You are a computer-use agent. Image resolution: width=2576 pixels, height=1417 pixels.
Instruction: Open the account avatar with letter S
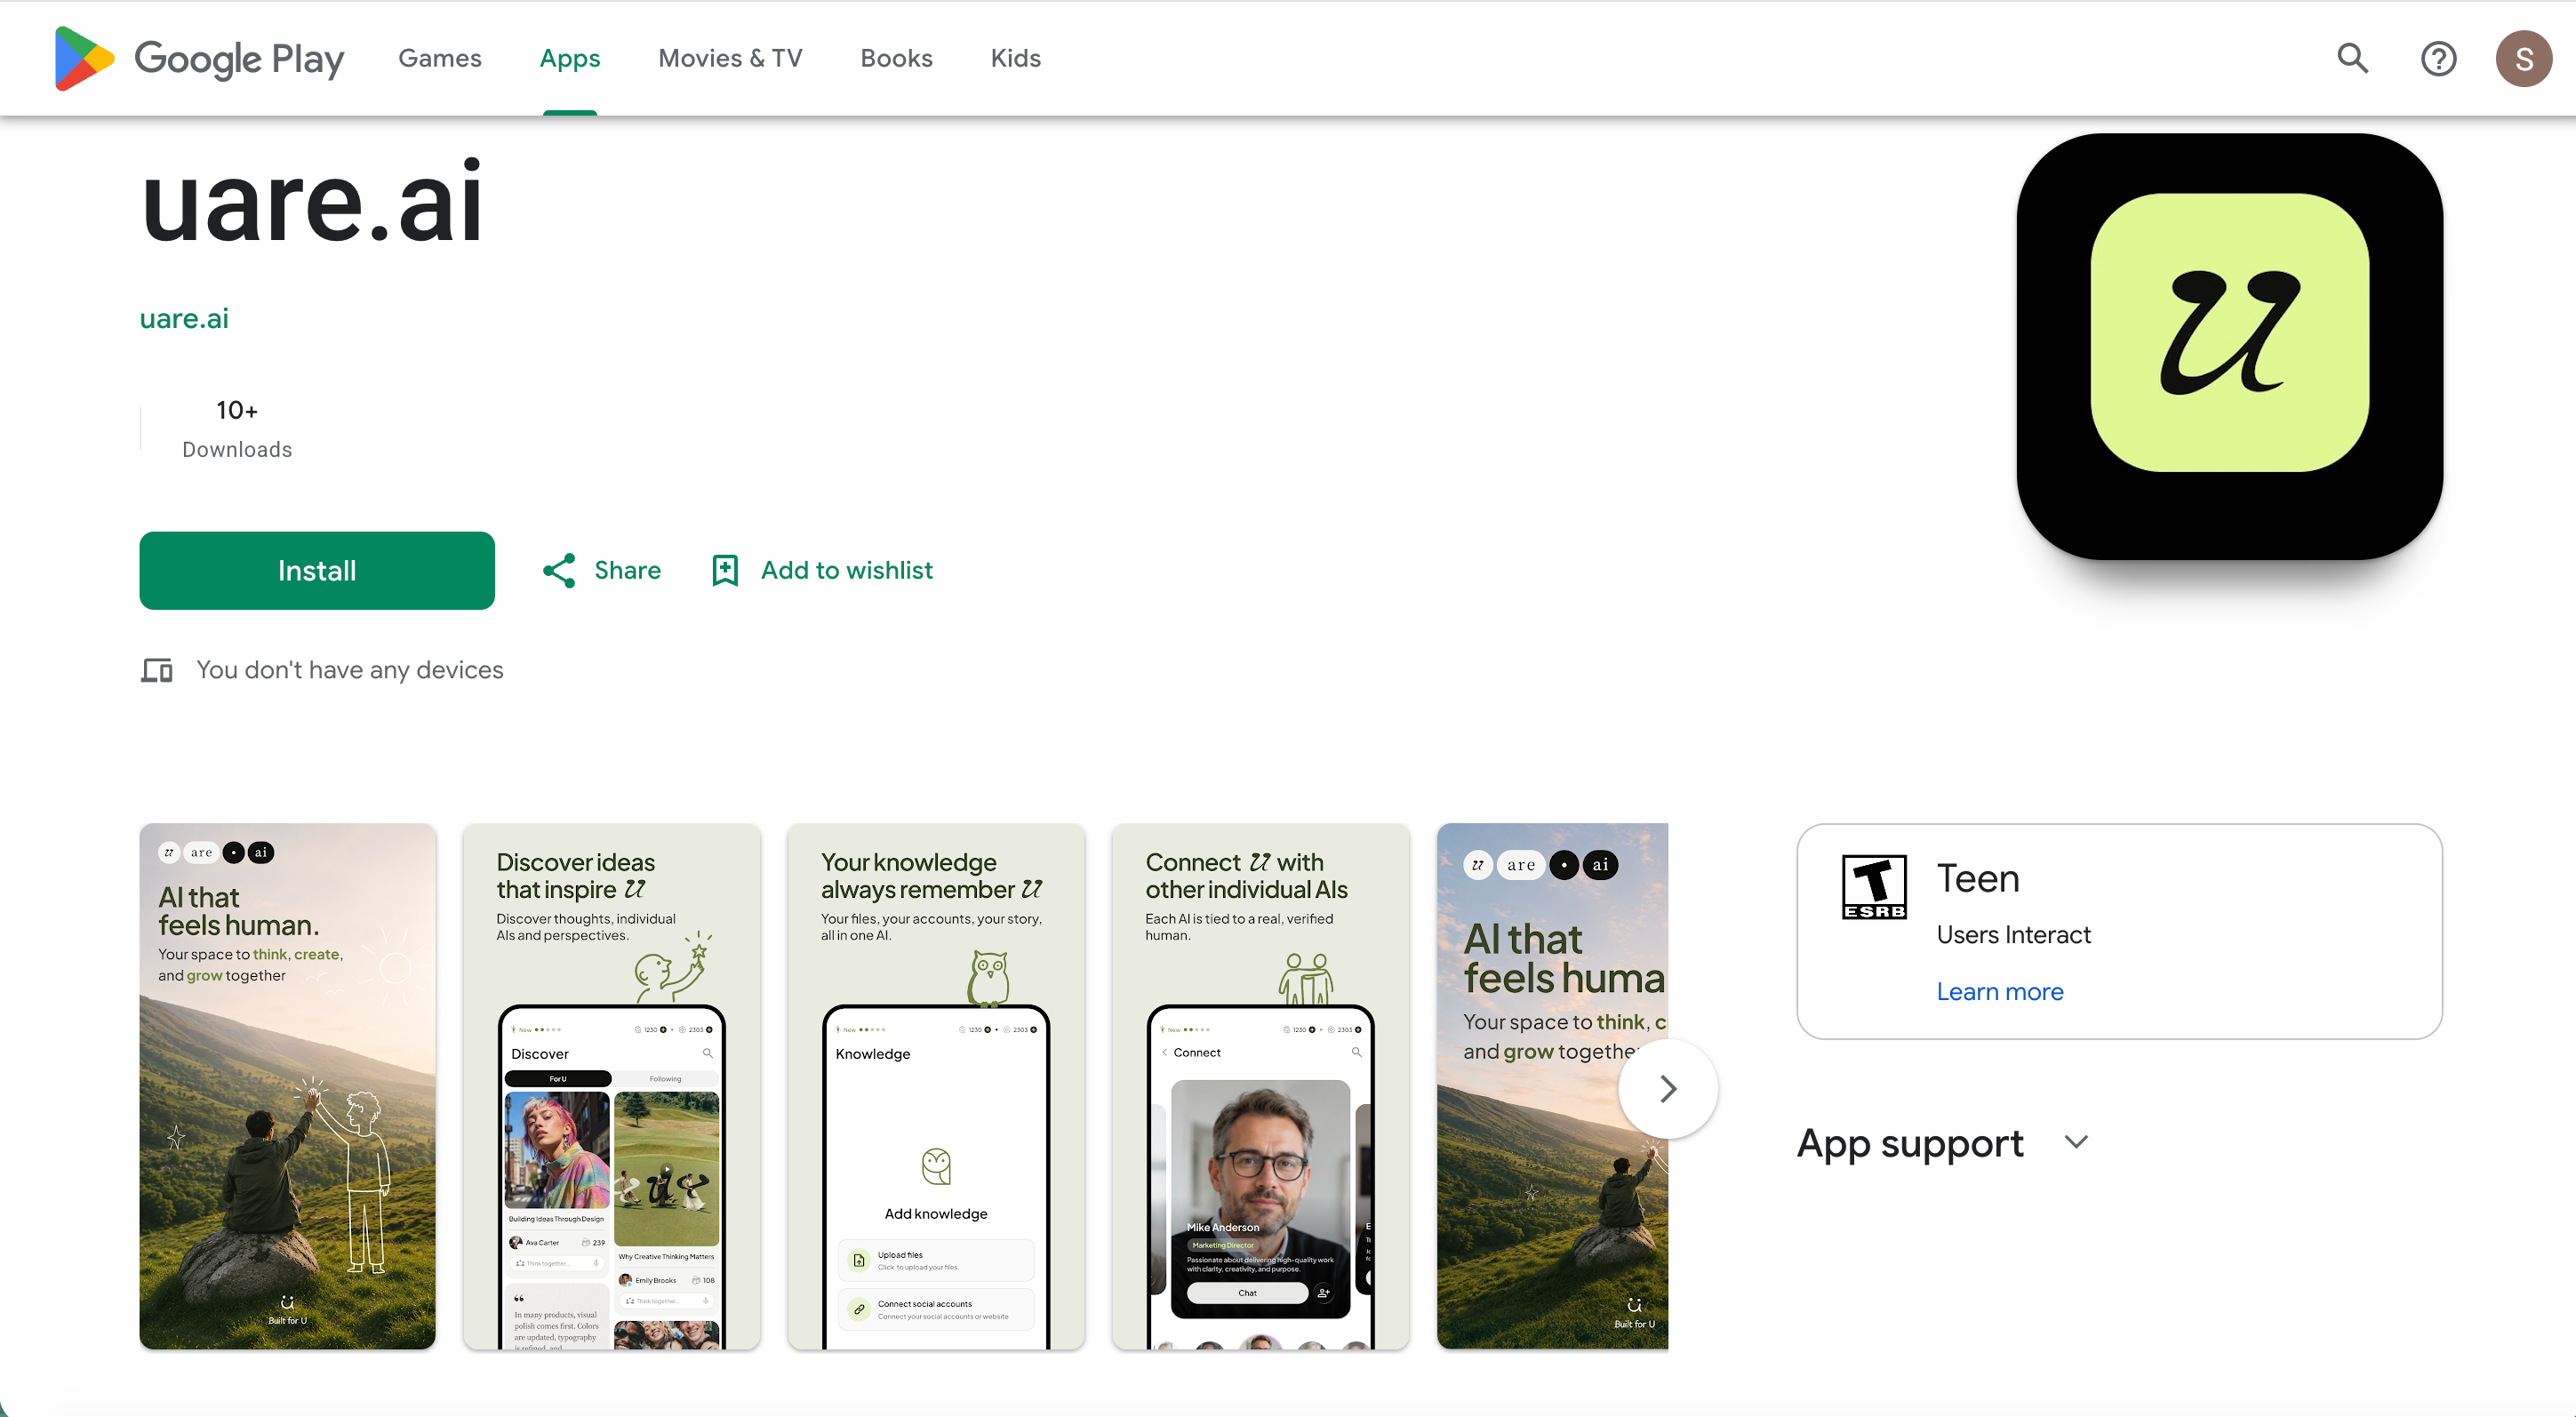point(2523,58)
